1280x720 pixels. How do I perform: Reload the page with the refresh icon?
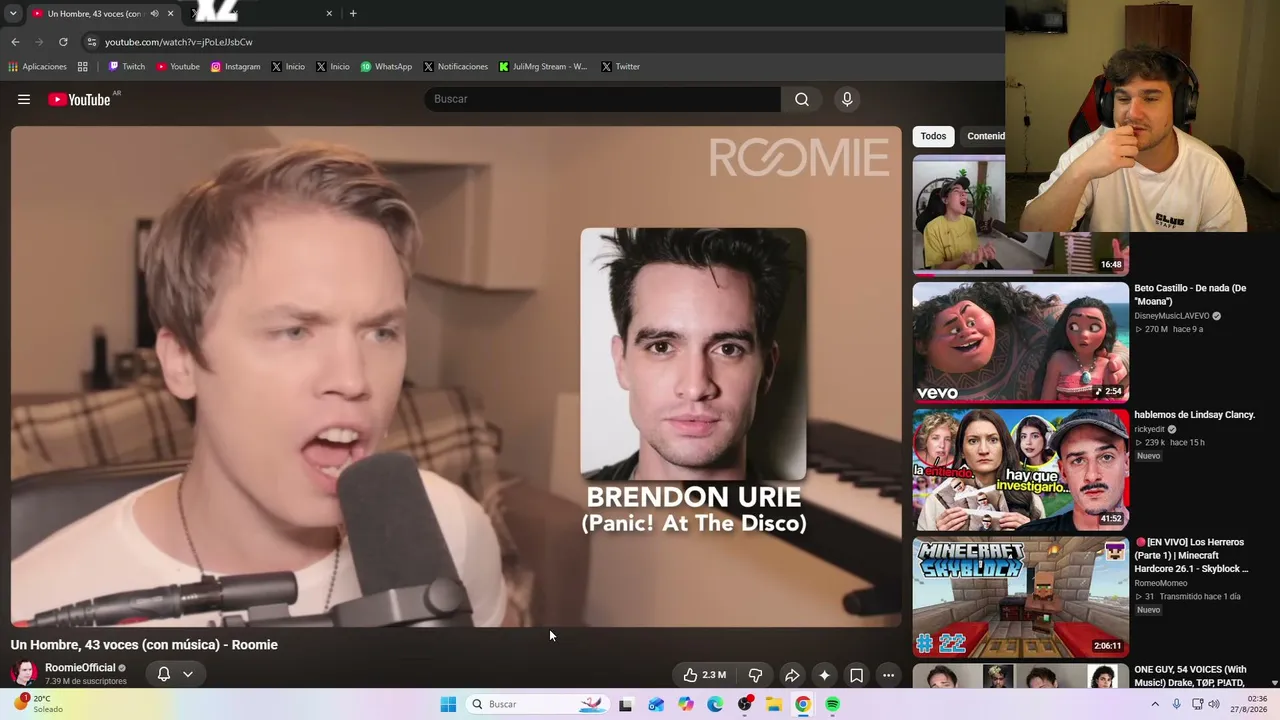pyautogui.click(x=63, y=42)
